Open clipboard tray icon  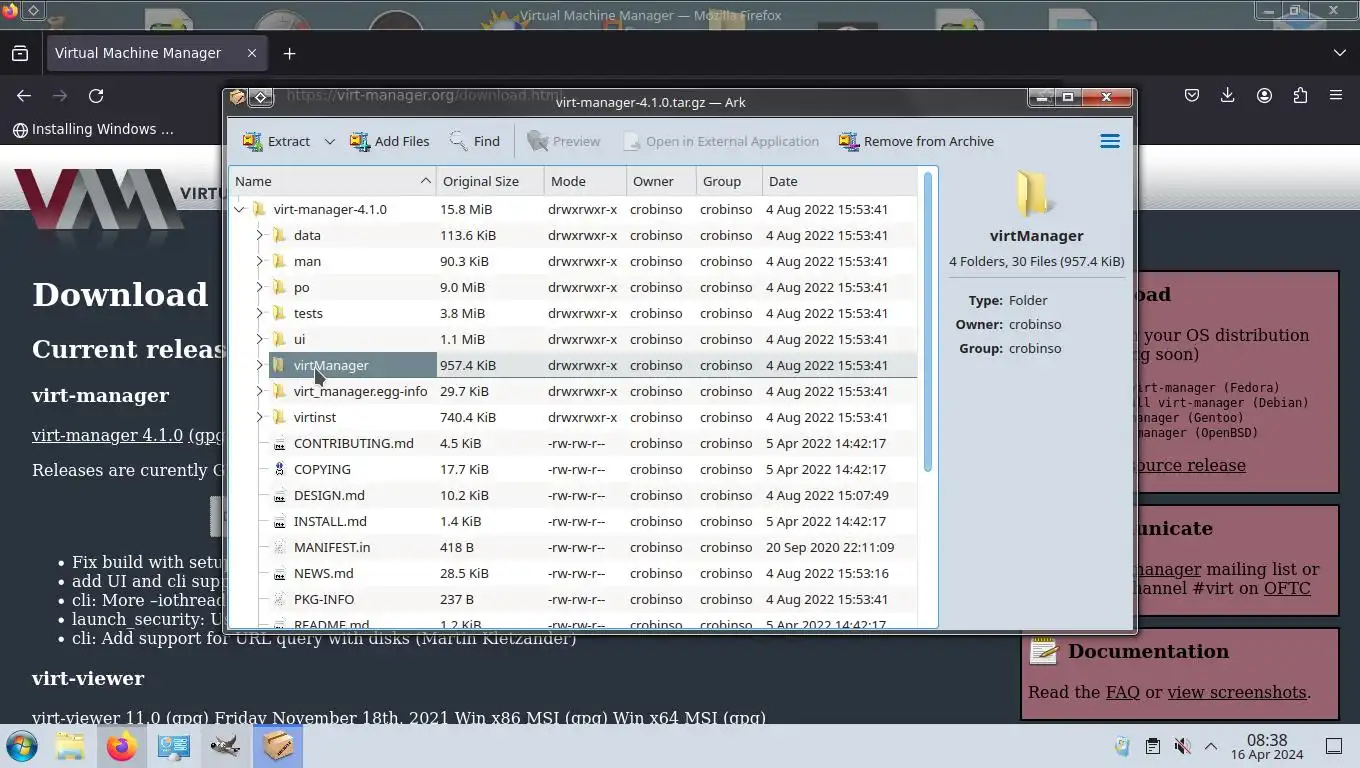(1152, 746)
